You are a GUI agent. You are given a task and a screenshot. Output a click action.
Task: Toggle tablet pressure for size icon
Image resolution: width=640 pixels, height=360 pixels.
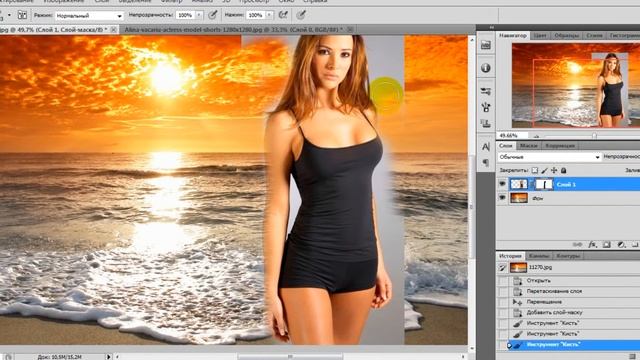[x=301, y=15]
